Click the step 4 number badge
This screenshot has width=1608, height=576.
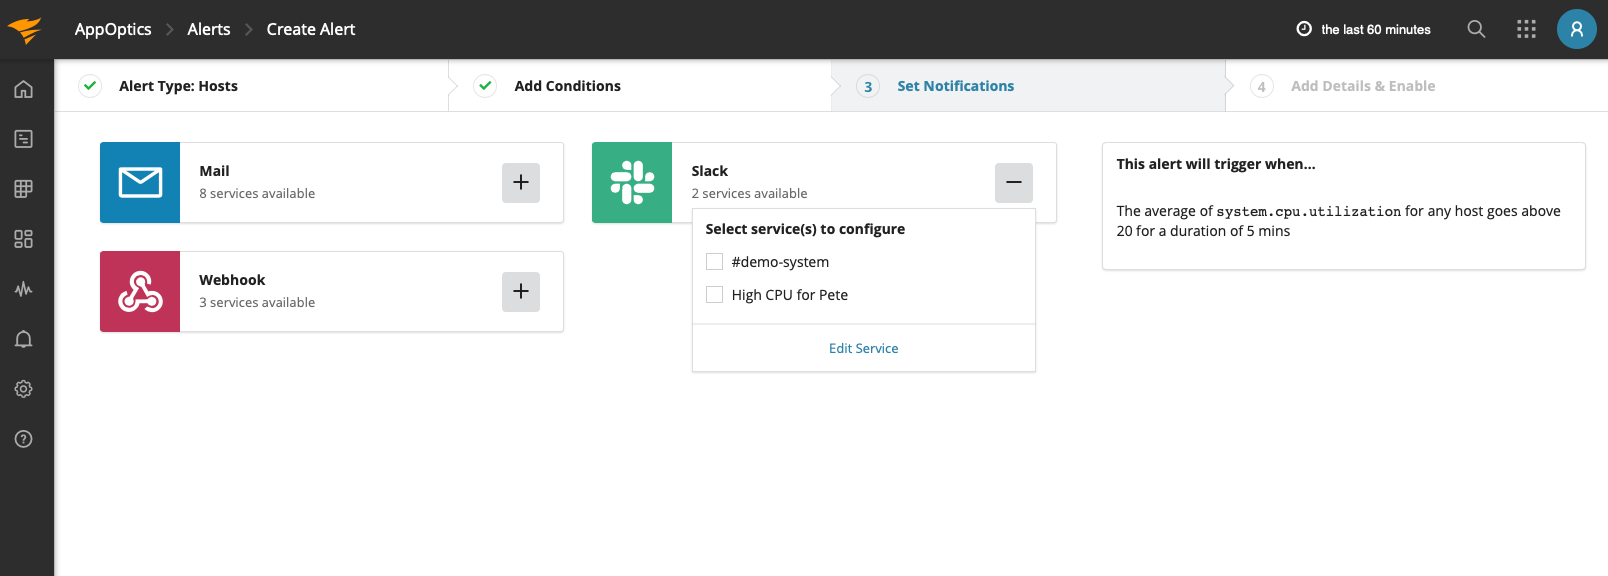click(x=1262, y=86)
